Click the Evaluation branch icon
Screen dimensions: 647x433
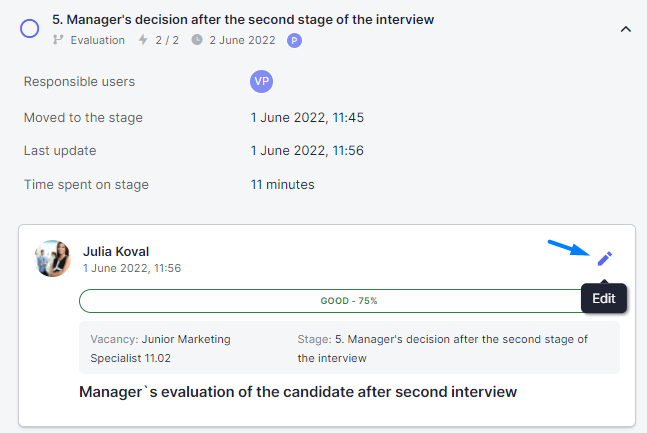click(x=58, y=40)
